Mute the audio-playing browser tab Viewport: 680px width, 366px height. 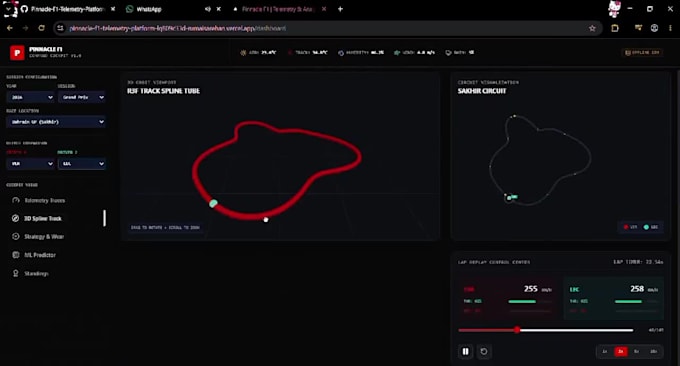(x=208, y=9)
